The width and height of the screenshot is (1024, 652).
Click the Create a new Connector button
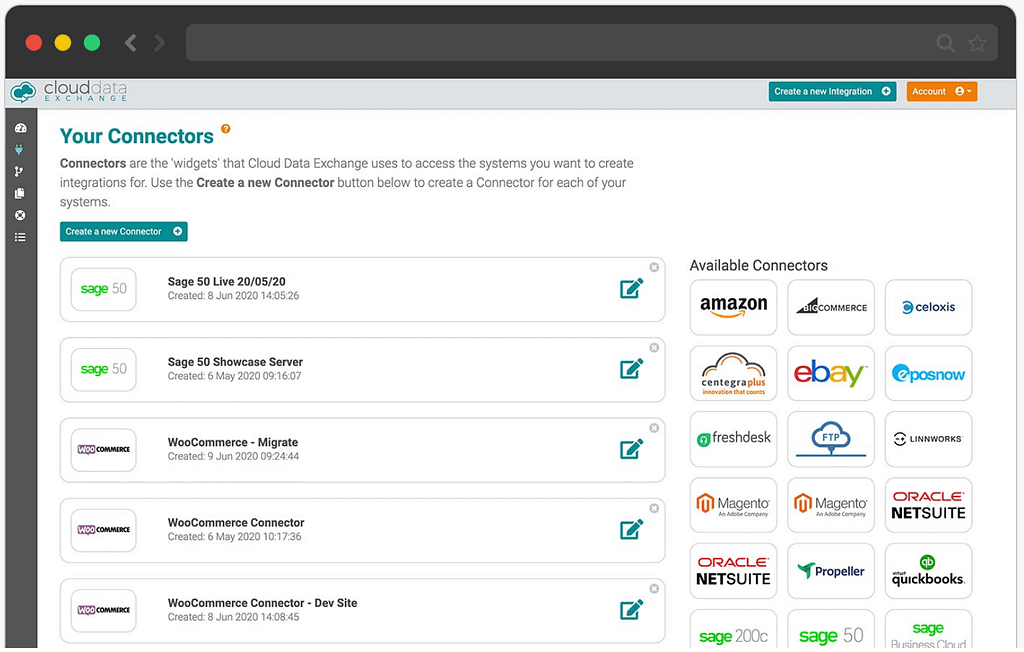[123, 231]
